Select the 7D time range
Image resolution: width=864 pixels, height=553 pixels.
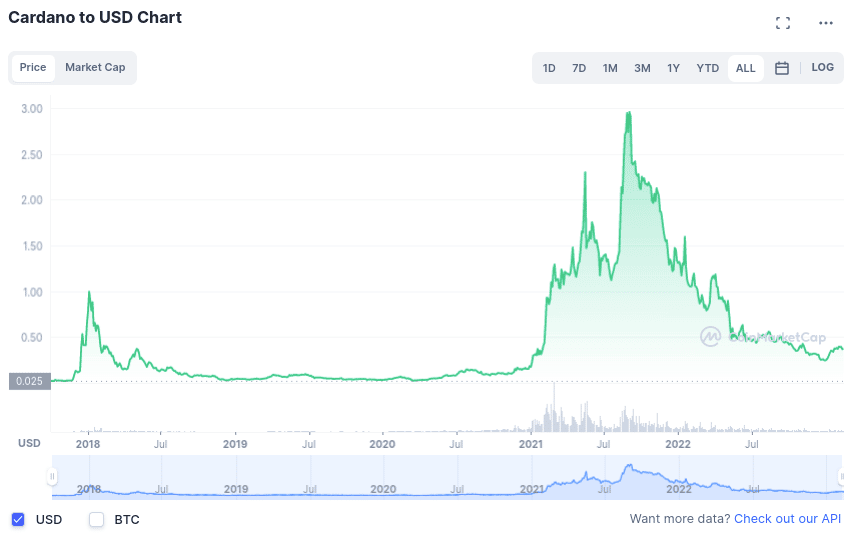pos(579,68)
